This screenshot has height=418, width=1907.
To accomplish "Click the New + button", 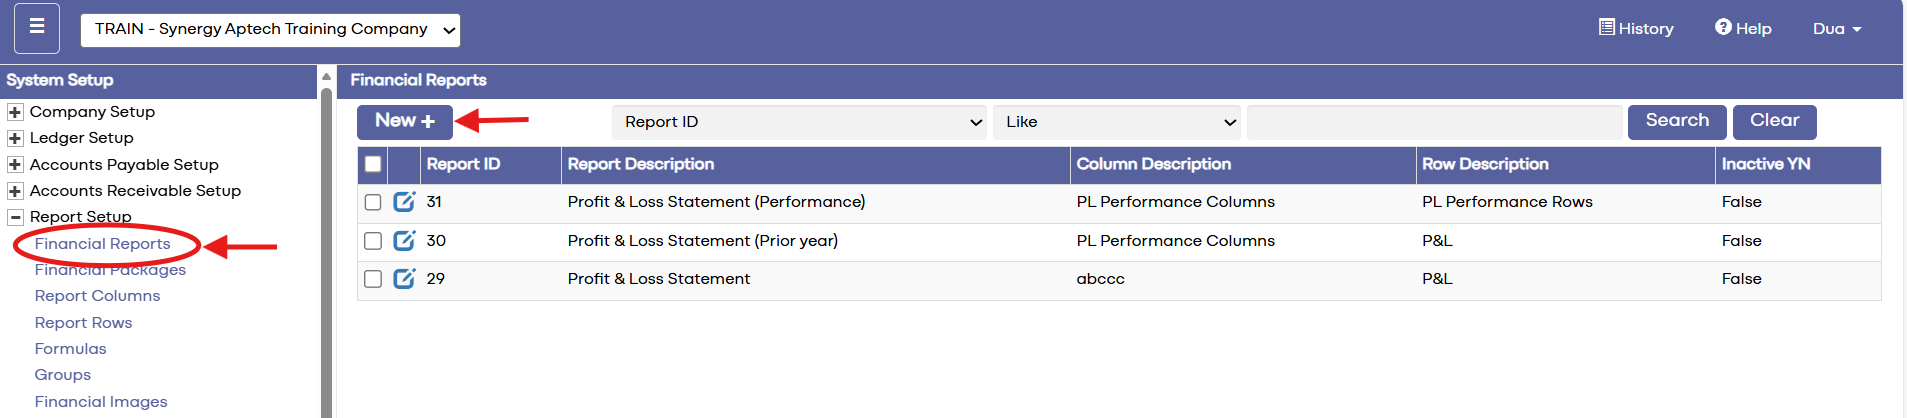I will (404, 121).
